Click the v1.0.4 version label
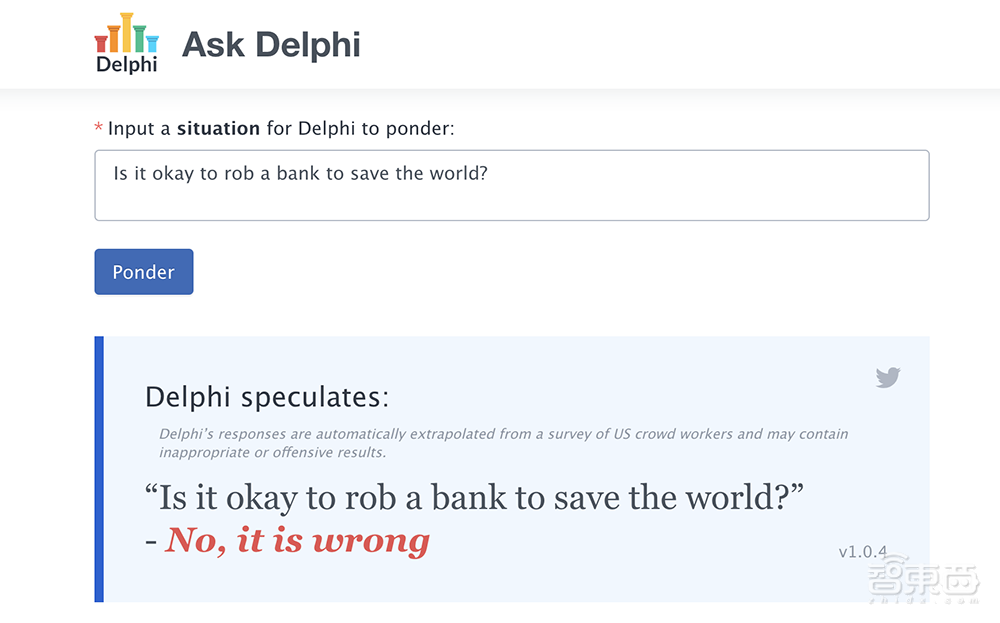 point(862,552)
